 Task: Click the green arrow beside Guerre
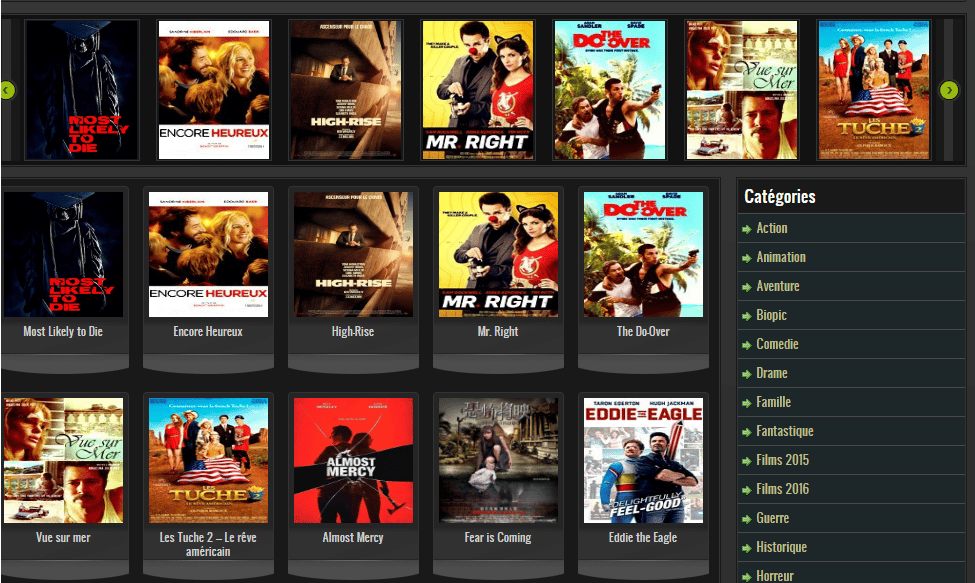click(x=747, y=519)
